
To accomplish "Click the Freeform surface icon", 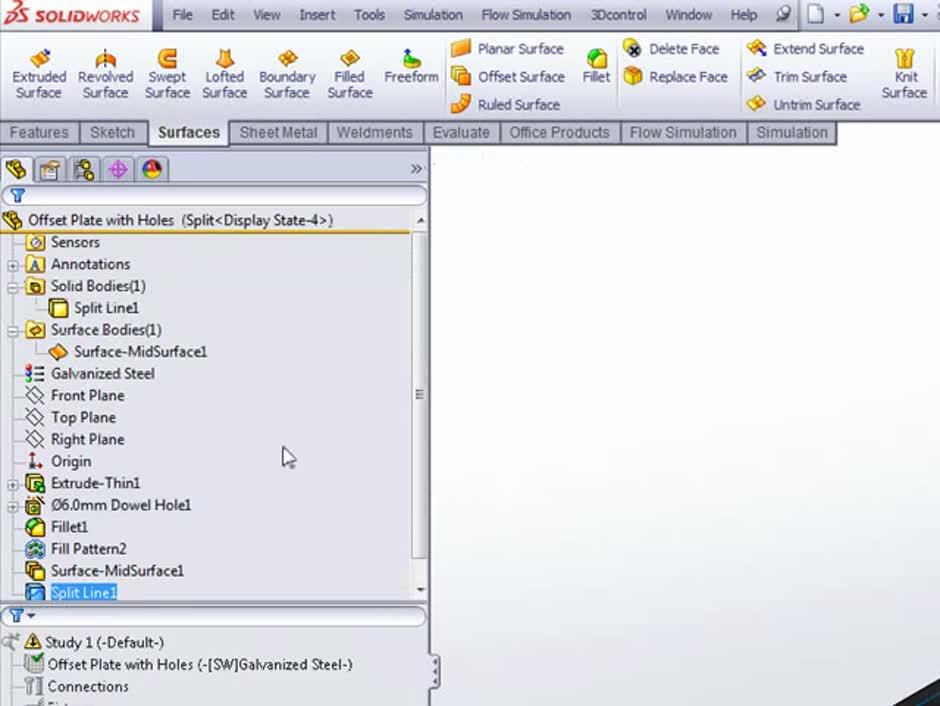I will 411,66.
